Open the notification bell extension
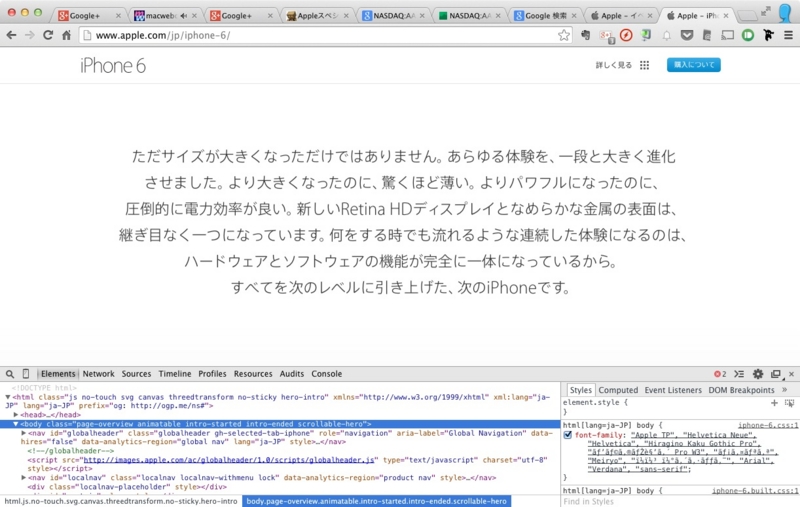The width and height of the screenshot is (800, 507). [x=666, y=35]
